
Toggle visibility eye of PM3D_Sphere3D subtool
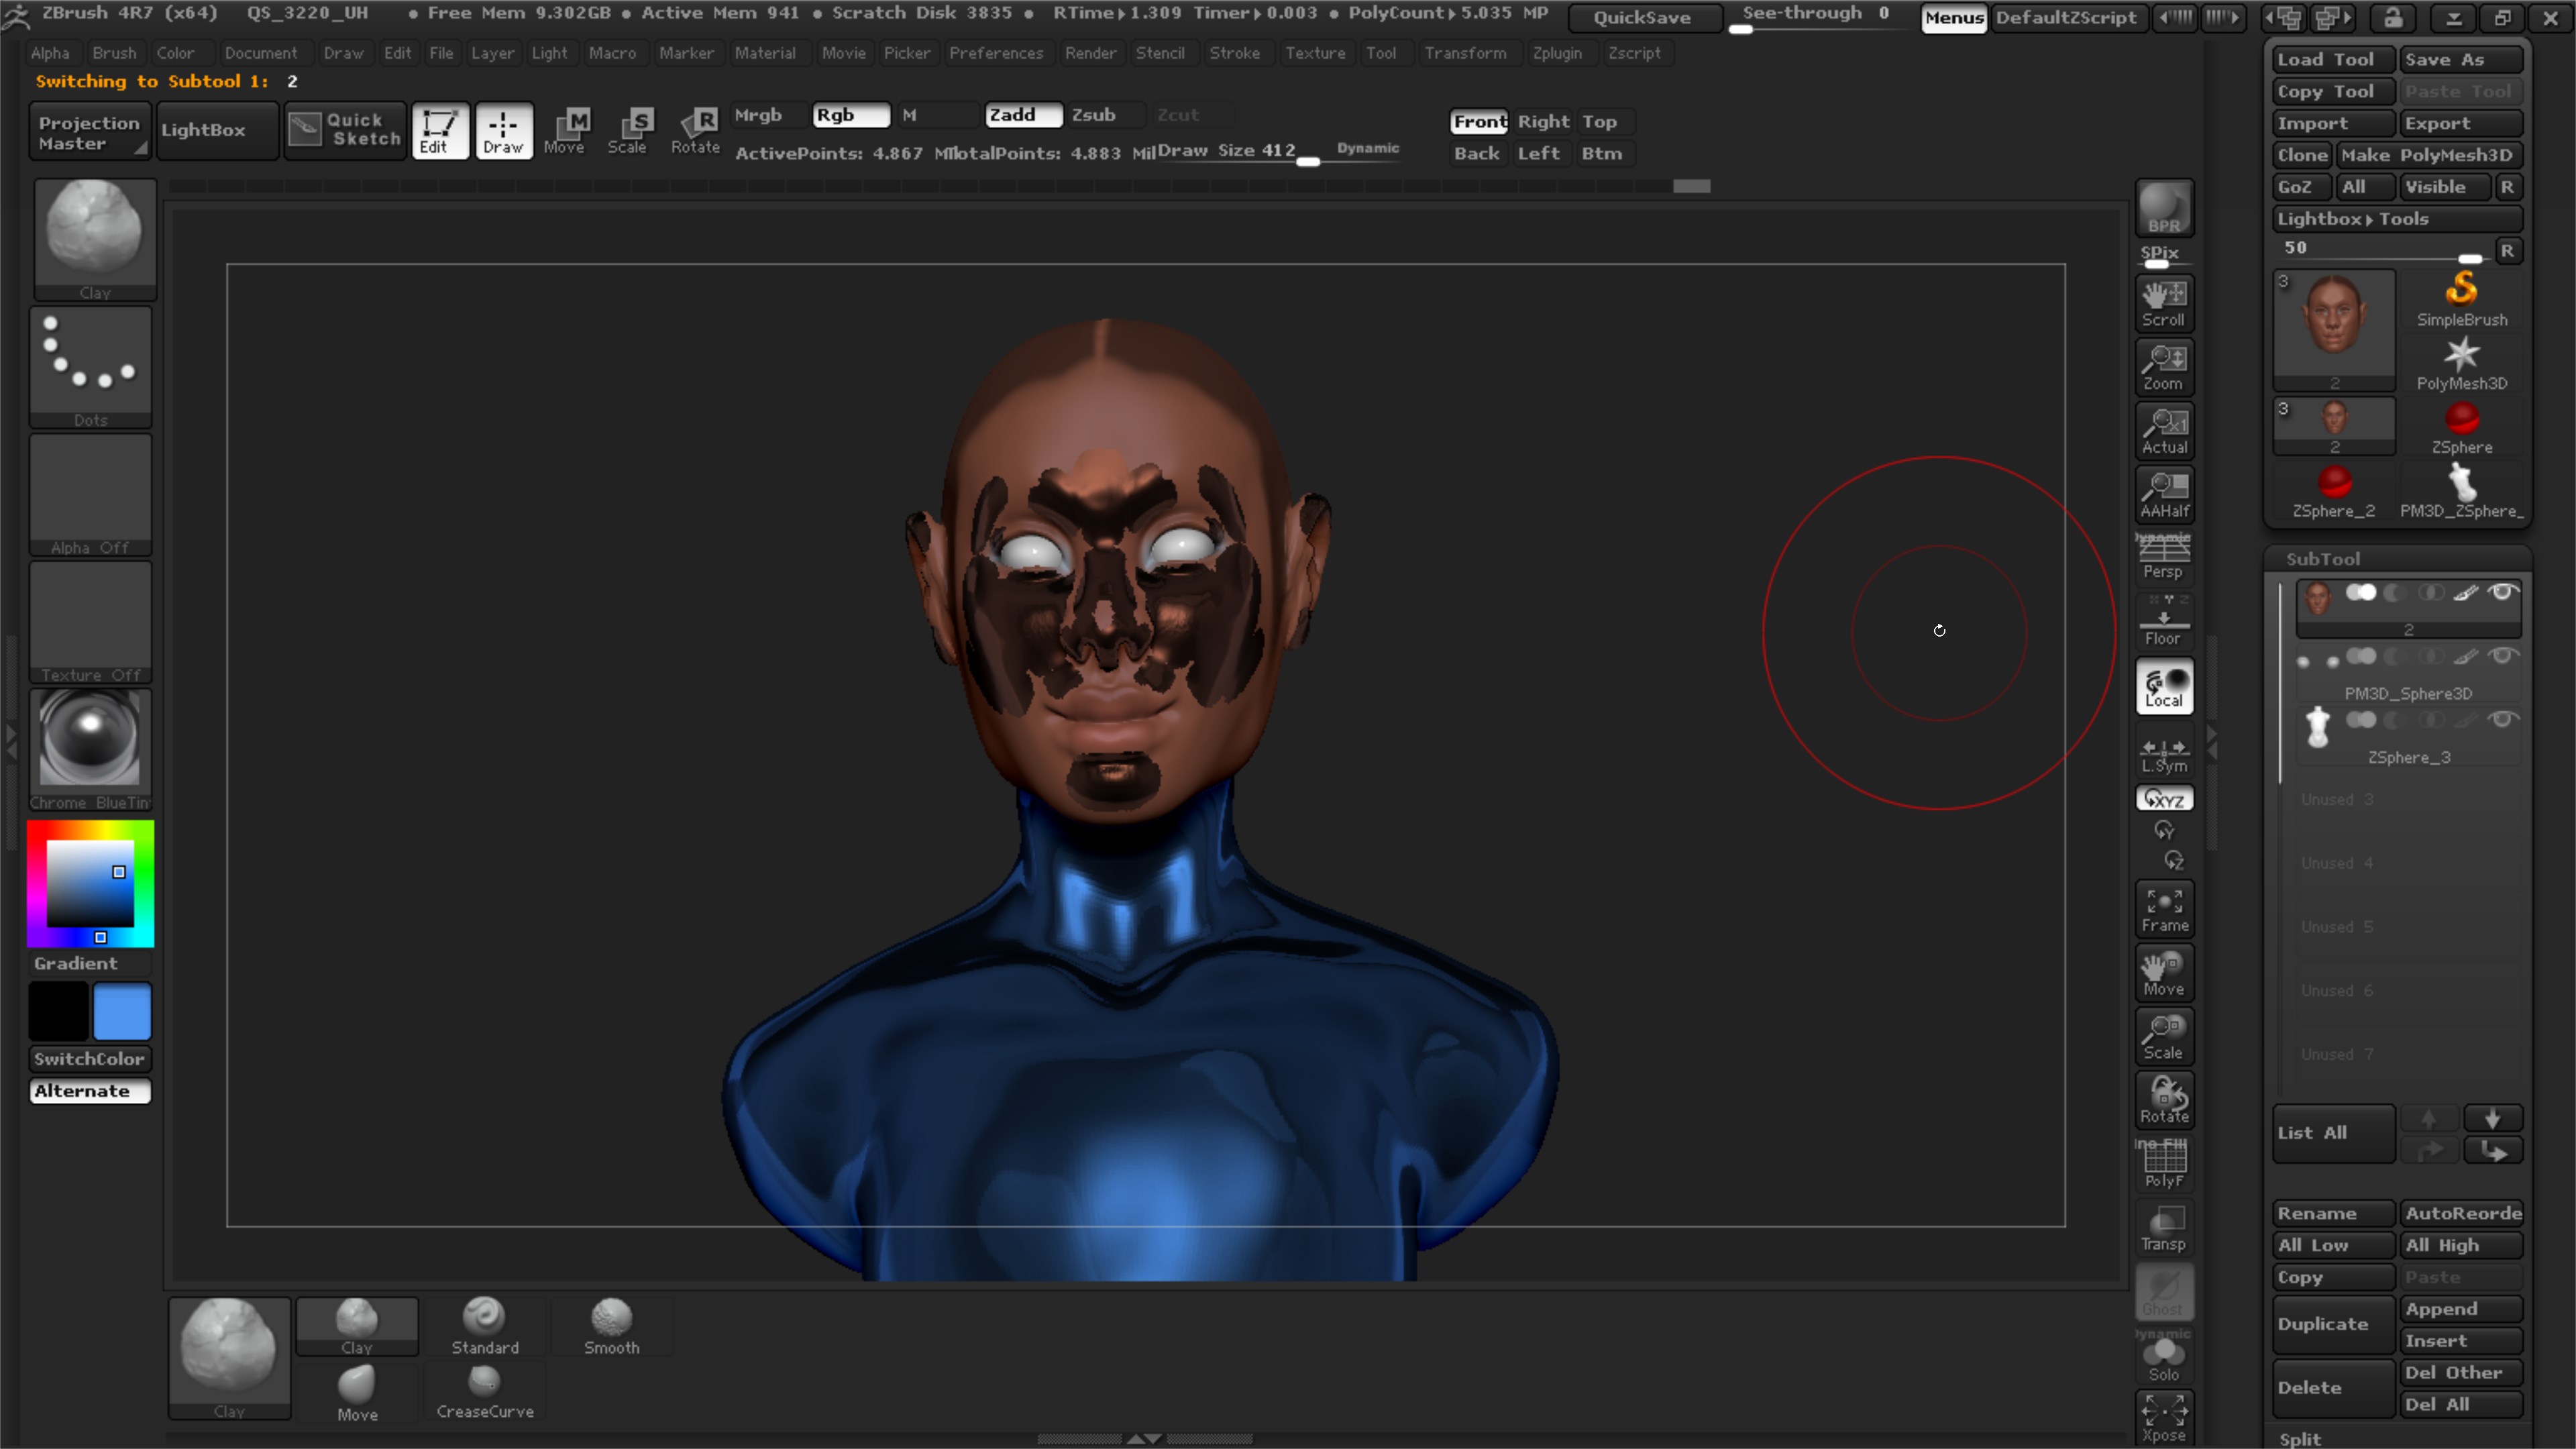point(2503,656)
